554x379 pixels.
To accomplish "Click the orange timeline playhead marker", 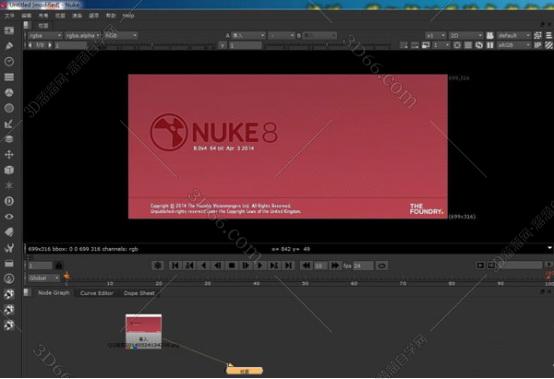I will tap(67, 277).
